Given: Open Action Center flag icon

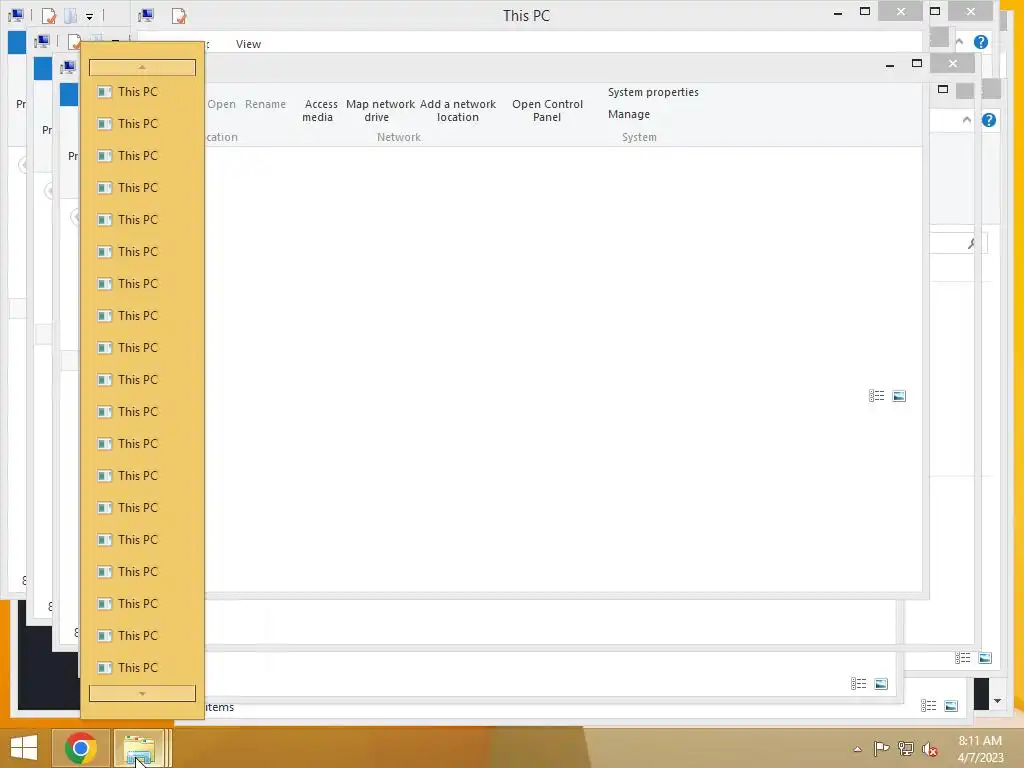Looking at the screenshot, I should (x=881, y=748).
